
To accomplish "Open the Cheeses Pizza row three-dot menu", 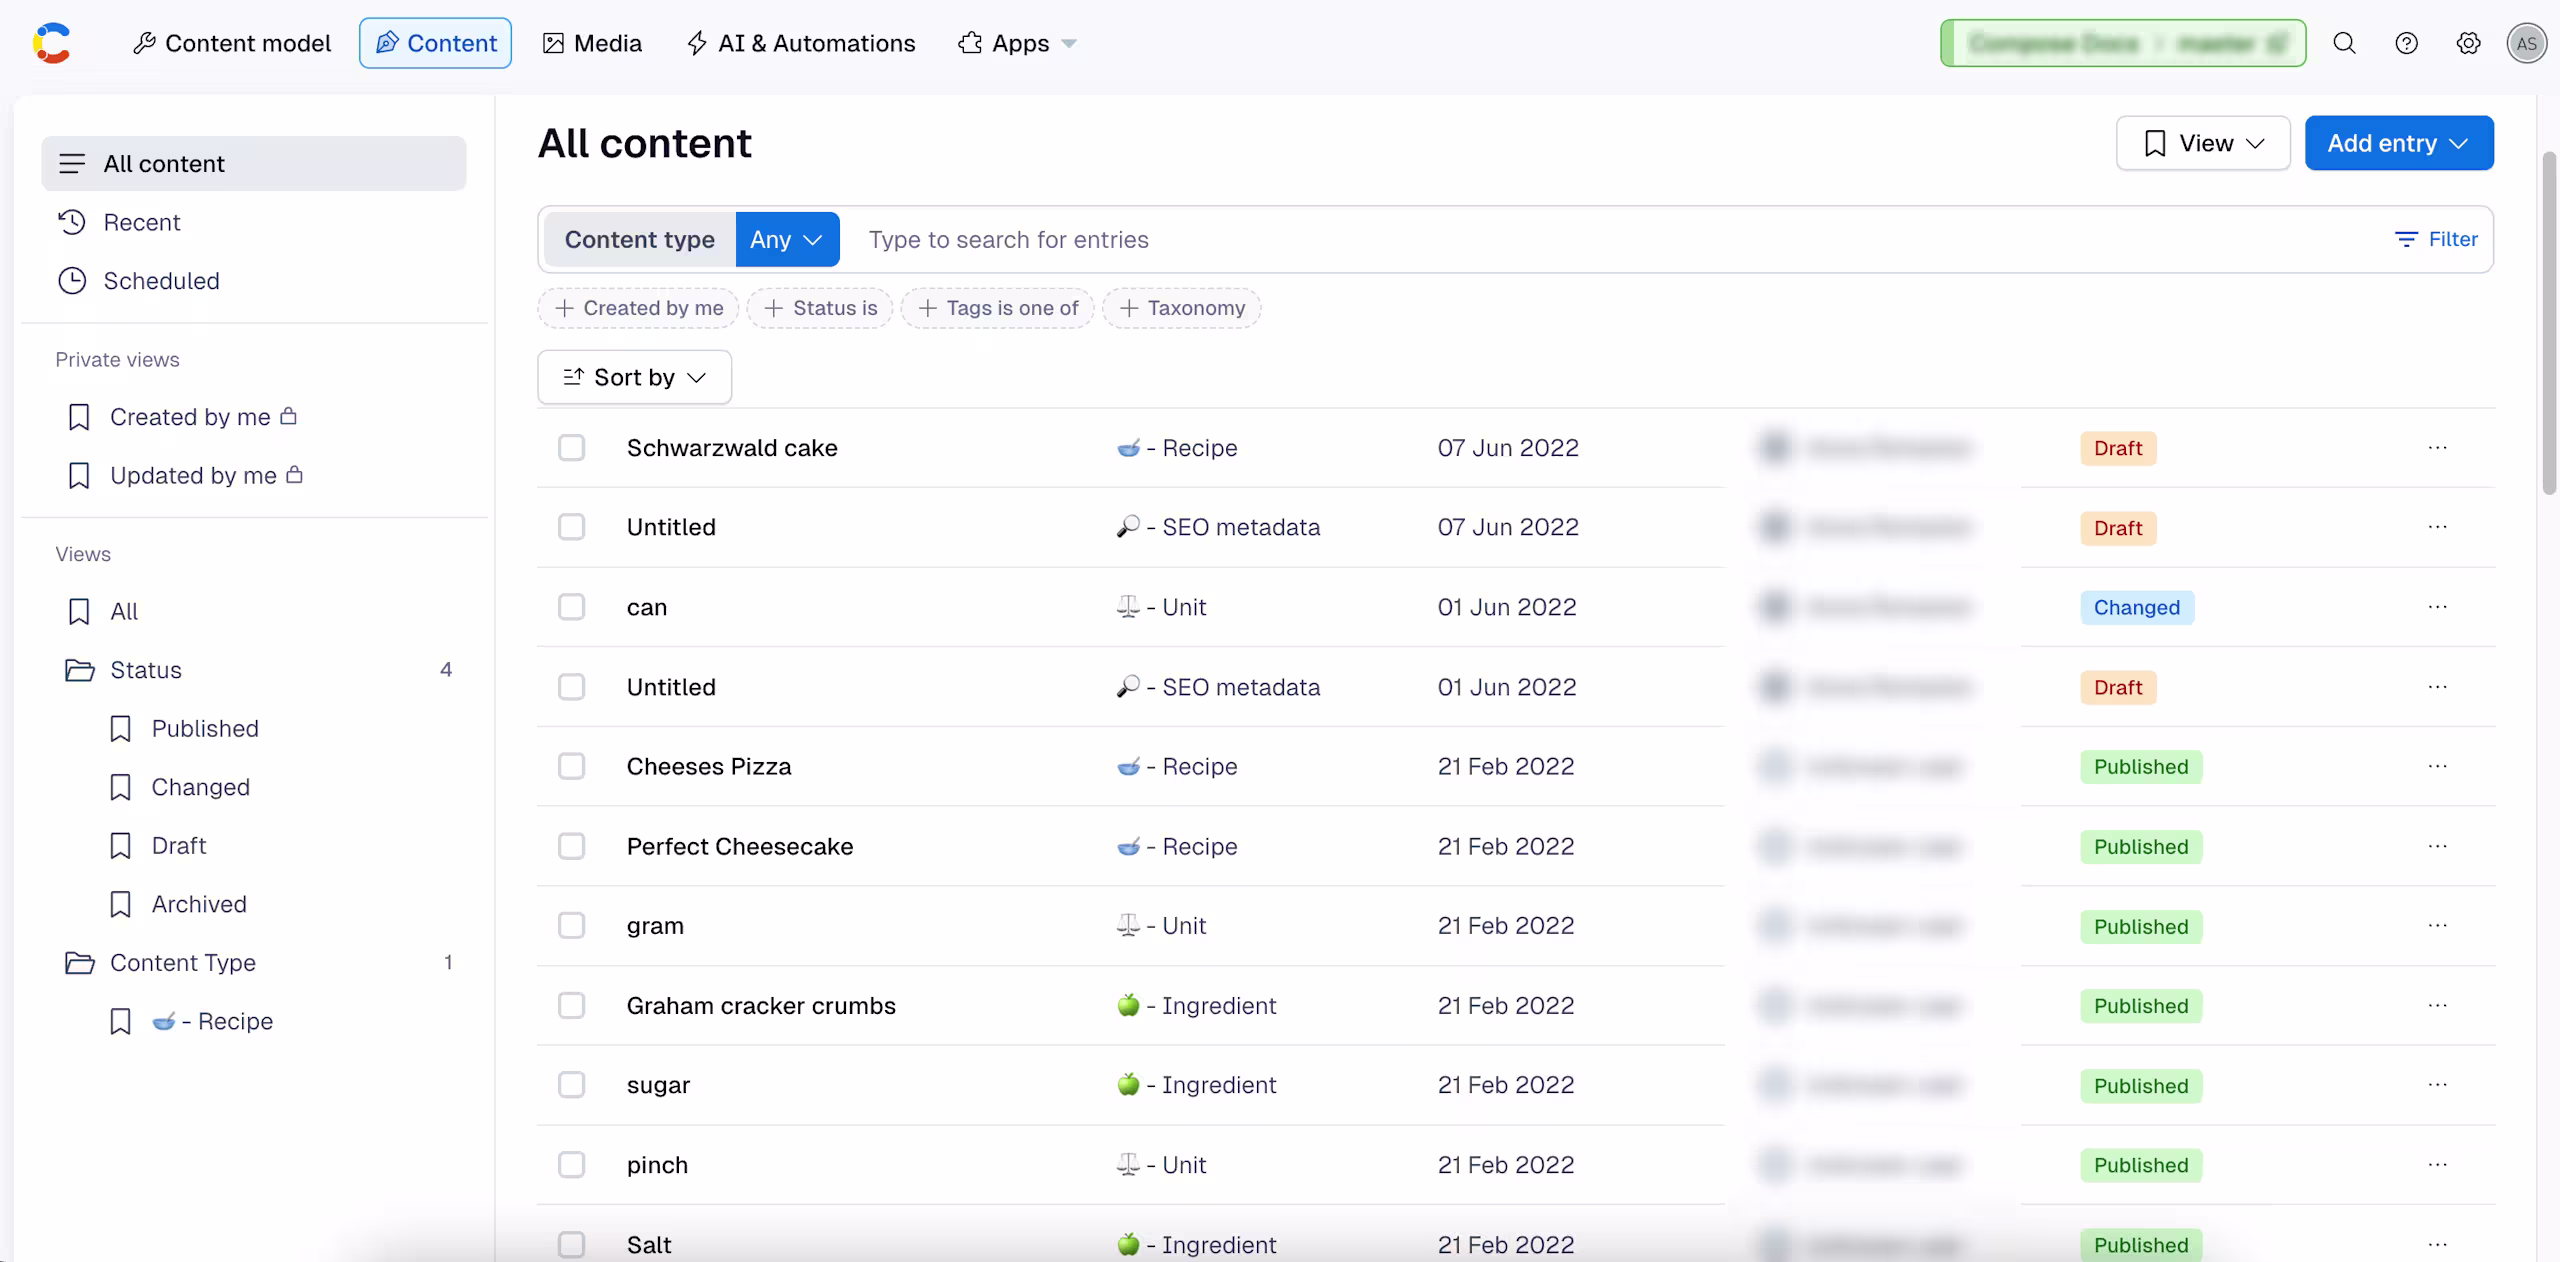I will point(2438,766).
